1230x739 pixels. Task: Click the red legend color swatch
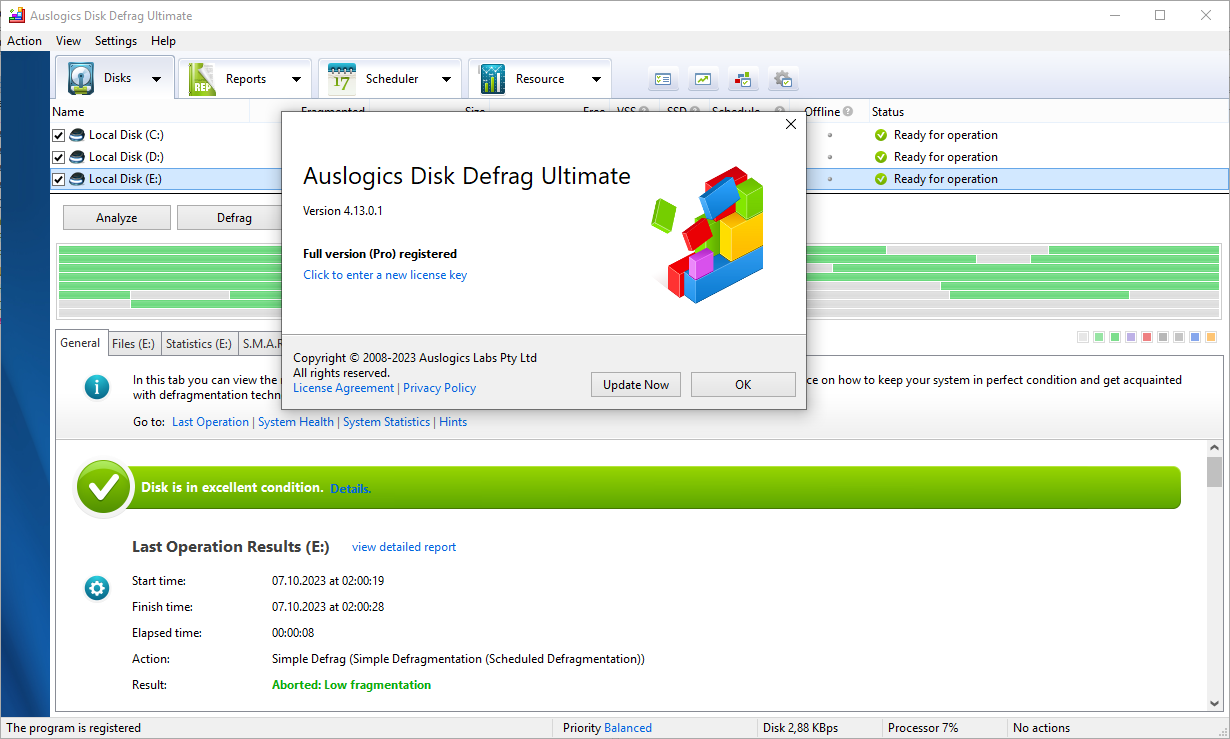(x=1147, y=337)
